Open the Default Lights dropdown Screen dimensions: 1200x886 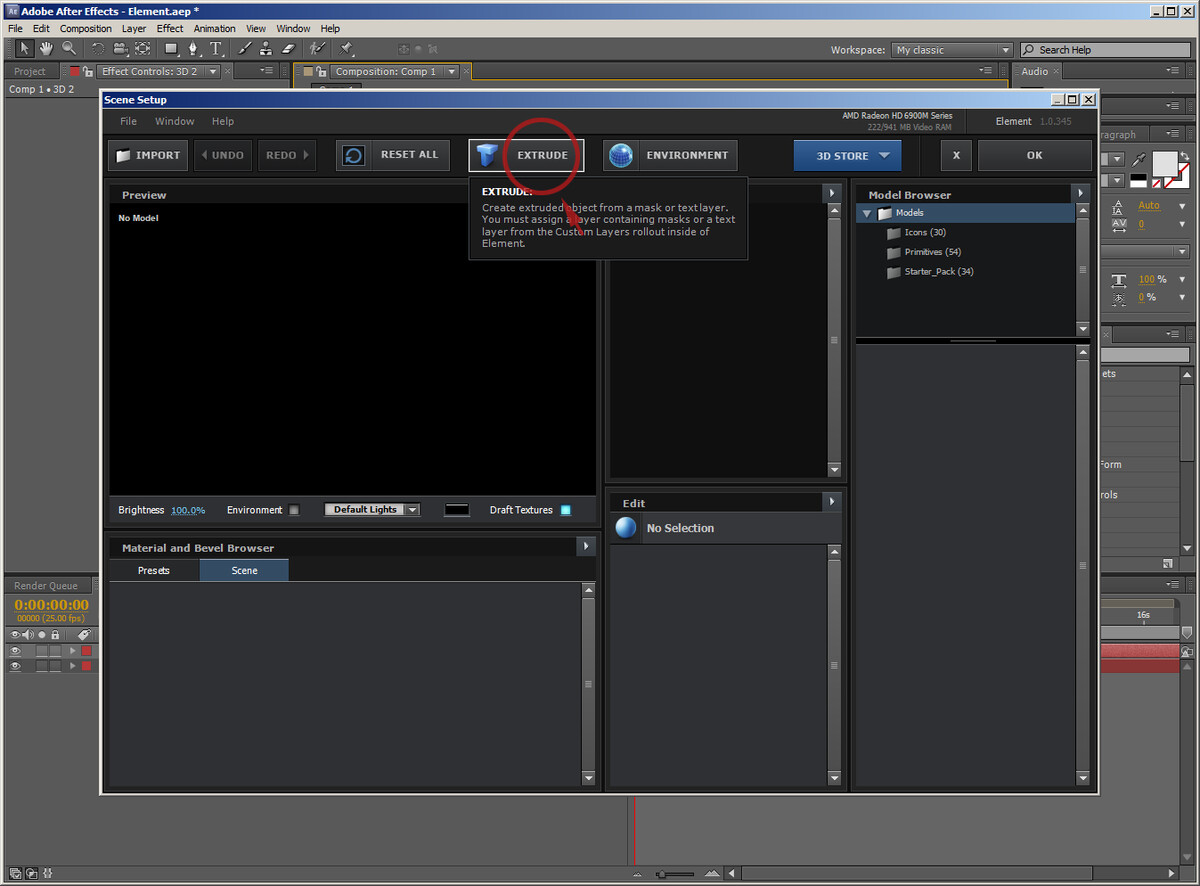click(372, 510)
